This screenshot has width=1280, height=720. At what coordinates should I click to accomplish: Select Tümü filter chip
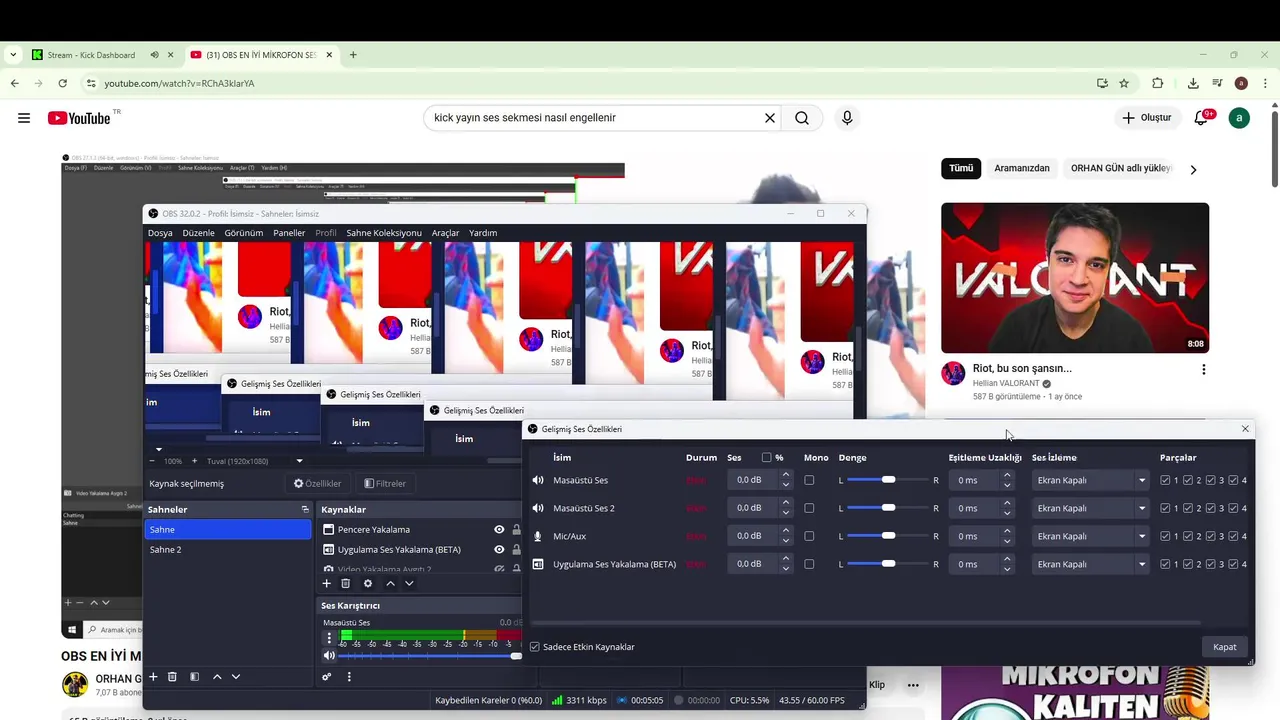click(961, 168)
